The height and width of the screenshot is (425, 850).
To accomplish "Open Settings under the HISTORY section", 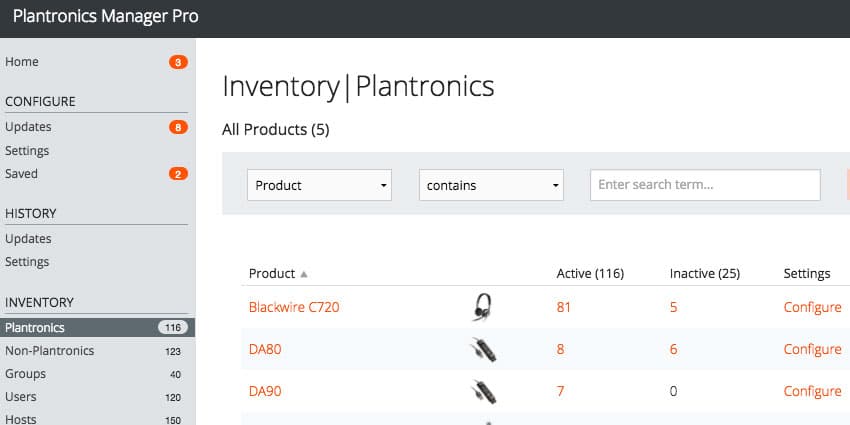I will tap(27, 262).
